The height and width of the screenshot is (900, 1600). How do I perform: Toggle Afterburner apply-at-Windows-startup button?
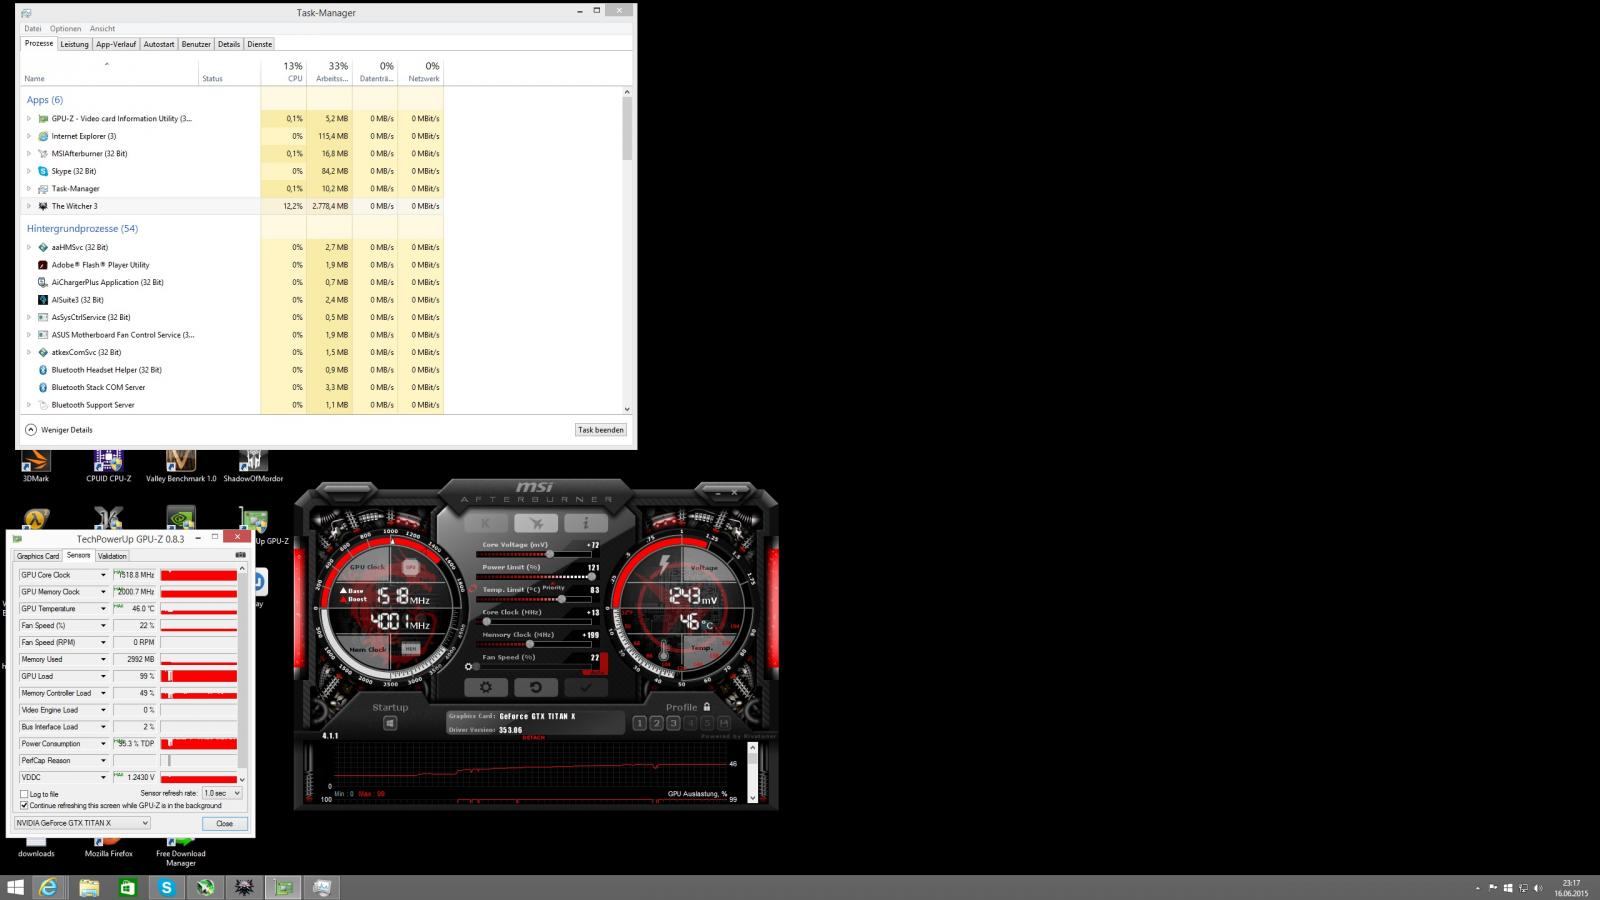390,723
